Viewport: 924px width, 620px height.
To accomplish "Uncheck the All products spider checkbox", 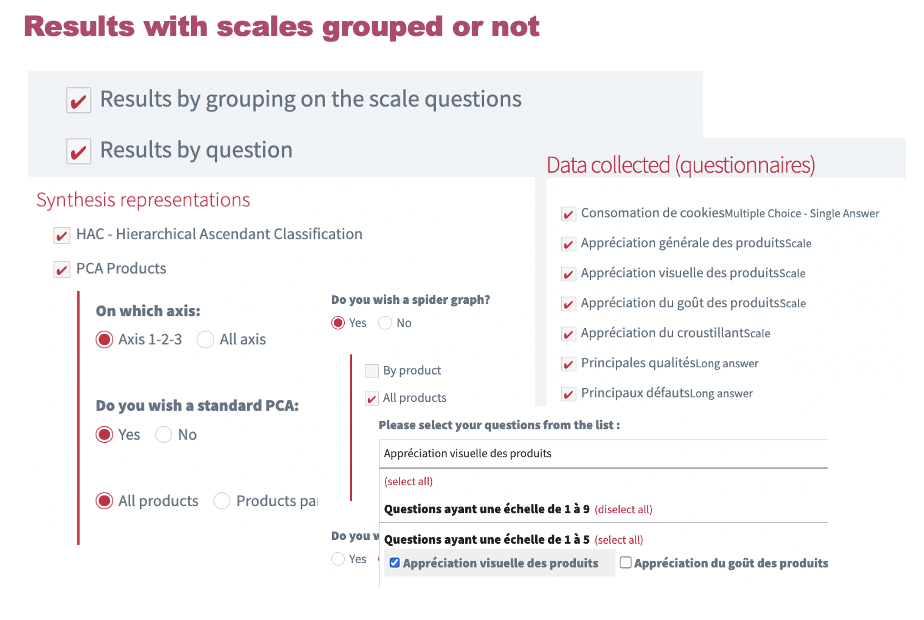I will pos(372,398).
